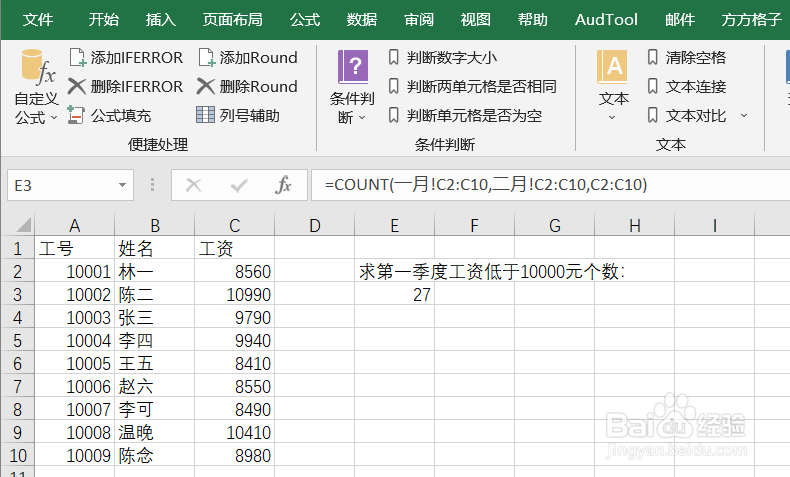The image size is (790, 477).
Task: Select row 3 header
Action: (x=18, y=295)
